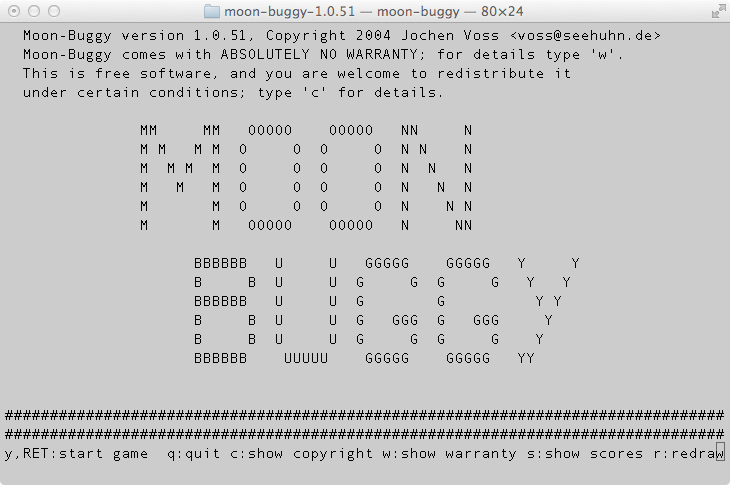Click the 'c:show copyright' hint text
This screenshot has height=485, width=730.
301,453
